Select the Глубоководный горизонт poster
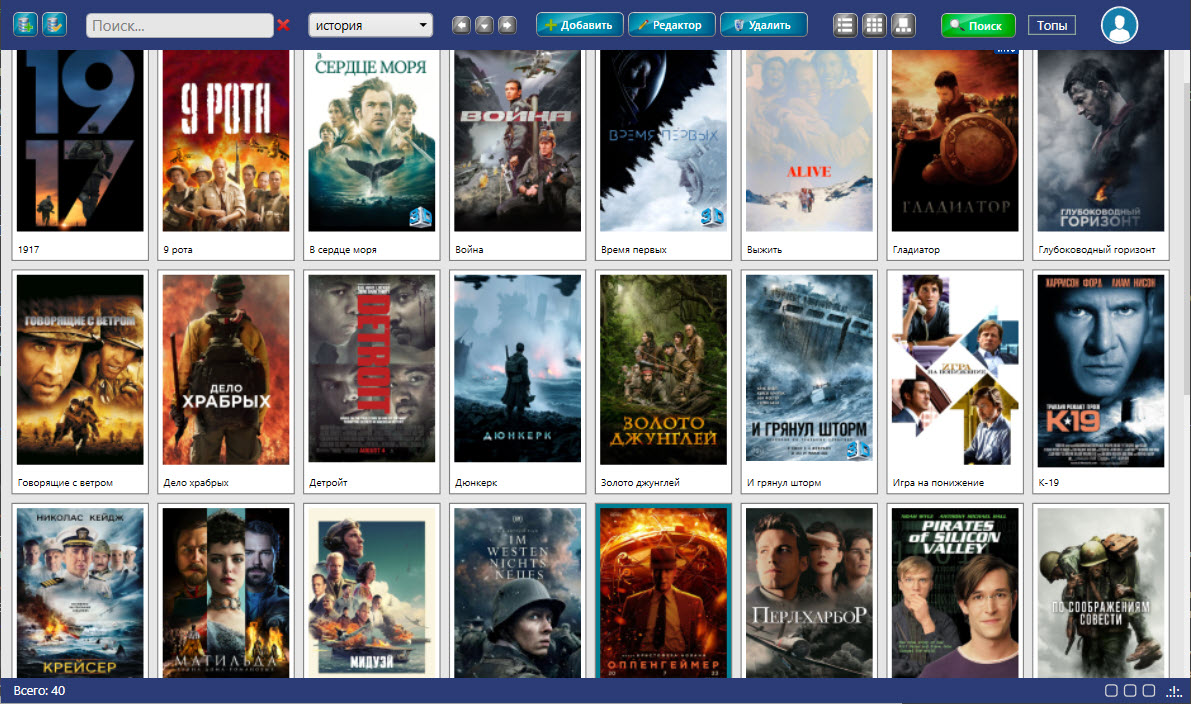The width and height of the screenshot is (1191, 704). 1101,140
